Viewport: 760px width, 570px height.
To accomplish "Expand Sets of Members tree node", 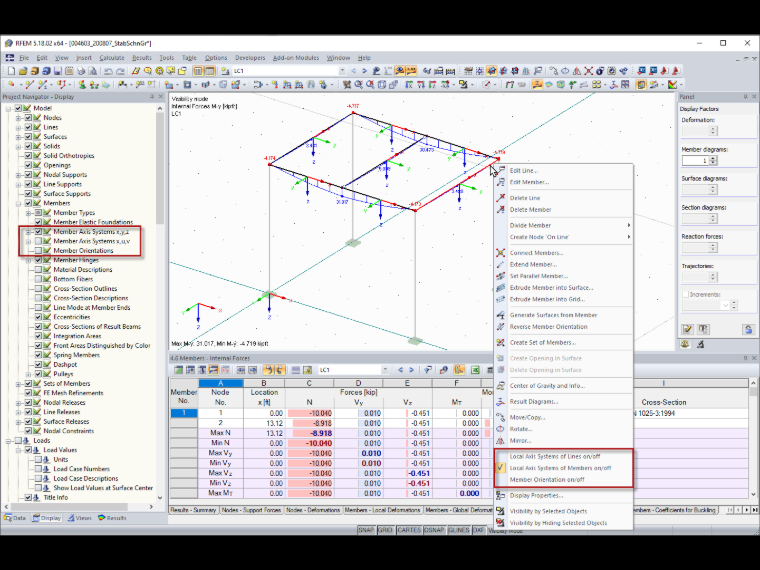I will click(x=18, y=383).
